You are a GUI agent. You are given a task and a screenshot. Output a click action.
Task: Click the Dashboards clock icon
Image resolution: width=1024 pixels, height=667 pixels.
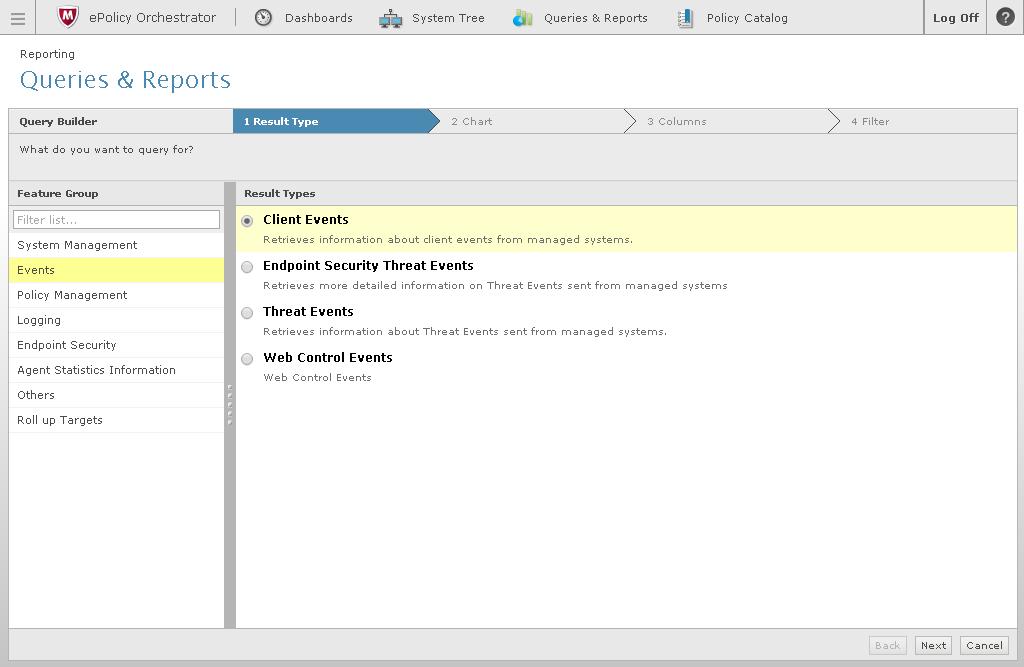(263, 18)
